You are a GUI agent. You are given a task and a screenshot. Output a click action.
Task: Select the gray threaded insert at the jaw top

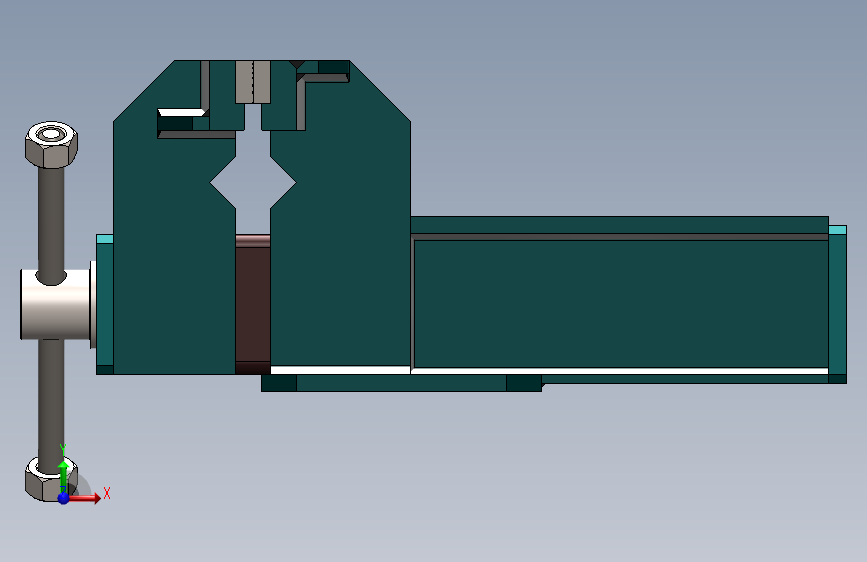pos(253,82)
